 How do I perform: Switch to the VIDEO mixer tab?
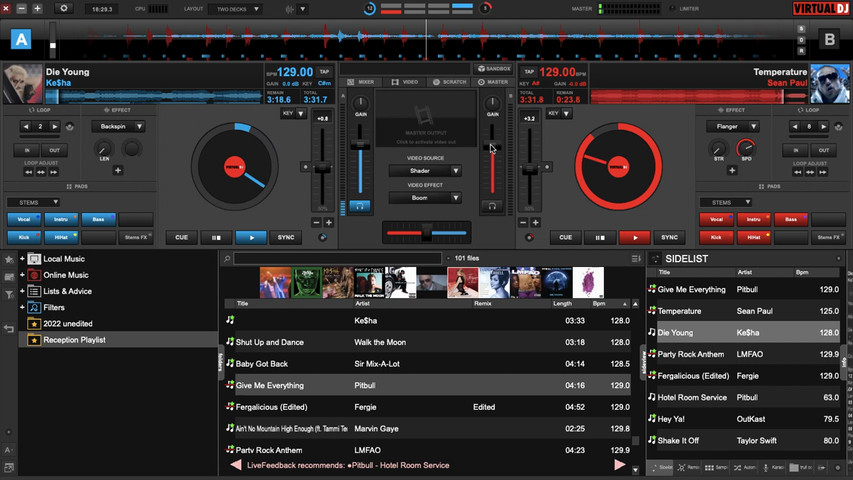click(405, 82)
